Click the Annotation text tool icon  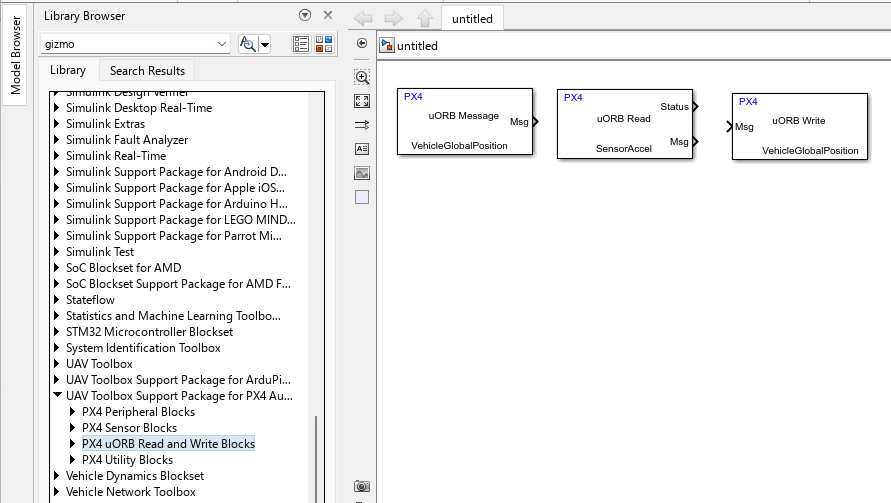[362, 149]
